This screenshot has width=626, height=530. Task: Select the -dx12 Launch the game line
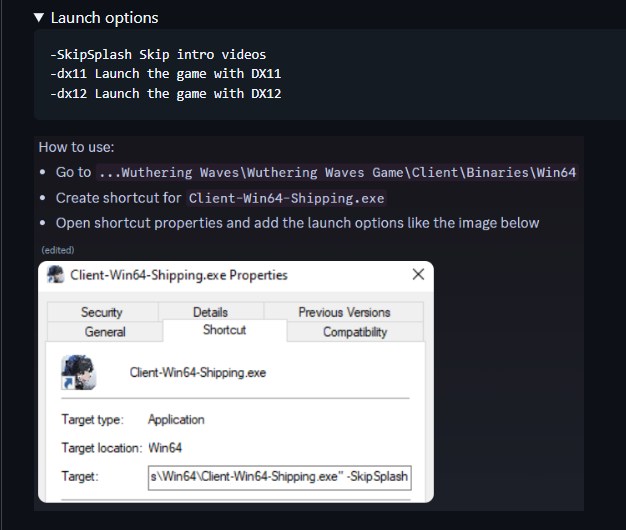click(x=166, y=94)
